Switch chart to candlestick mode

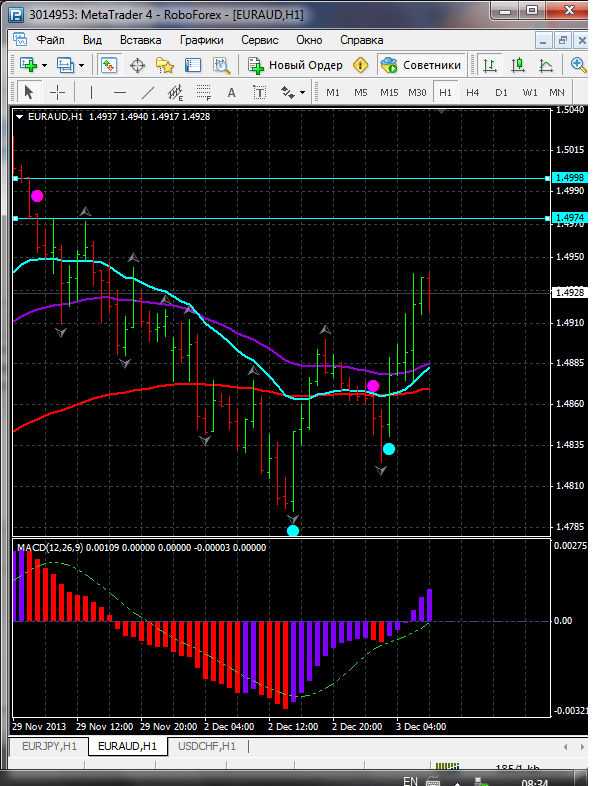(517, 65)
